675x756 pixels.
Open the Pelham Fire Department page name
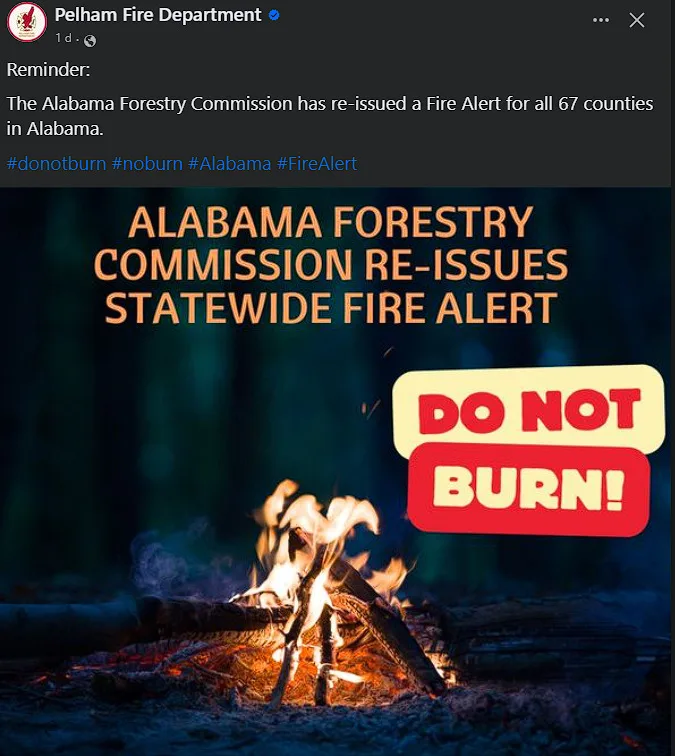[158, 15]
